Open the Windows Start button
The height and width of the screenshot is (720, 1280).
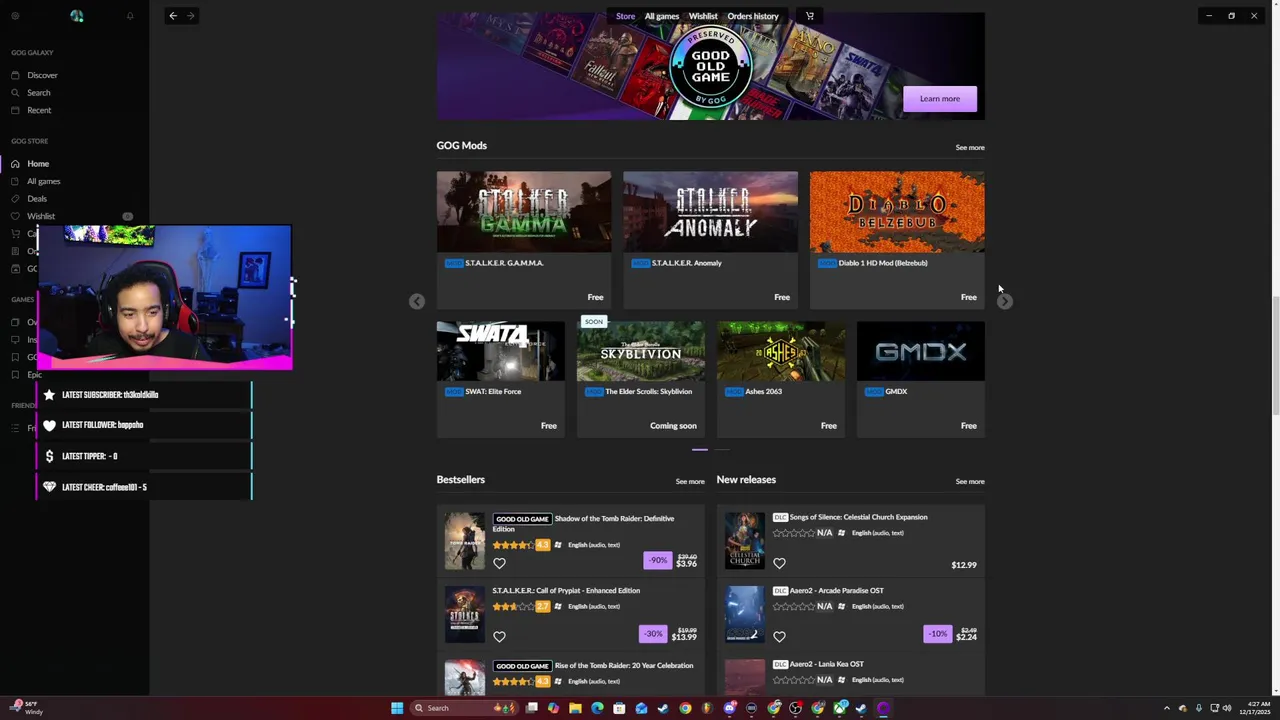(397, 708)
